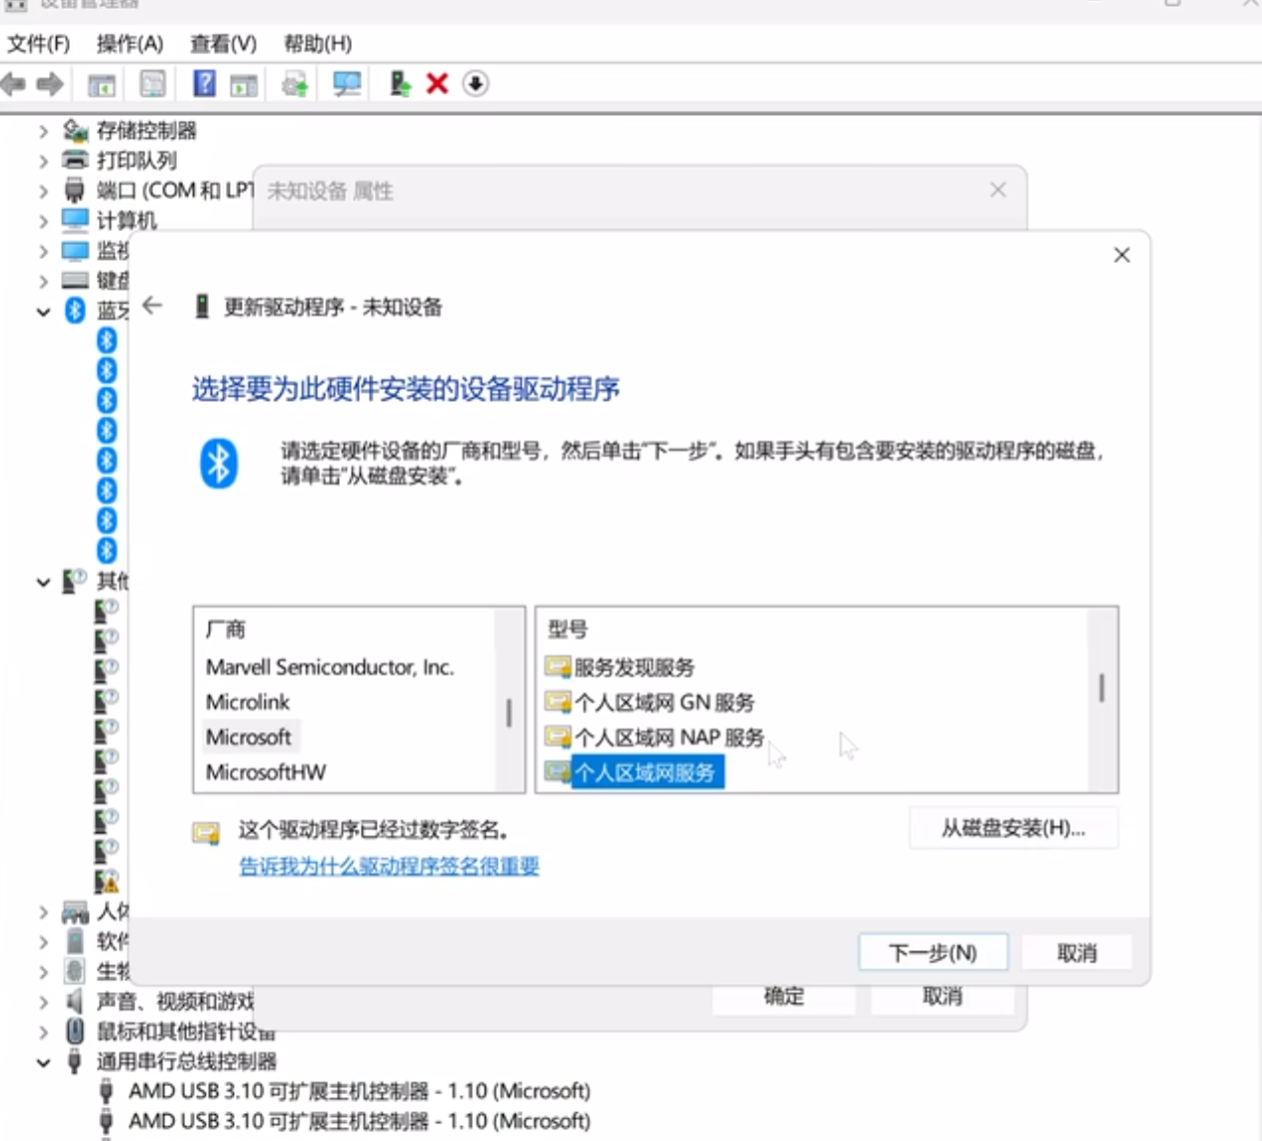The height and width of the screenshot is (1141, 1262).
Task: Select model 个人区域网 NAP 服务
Action: pos(669,738)
